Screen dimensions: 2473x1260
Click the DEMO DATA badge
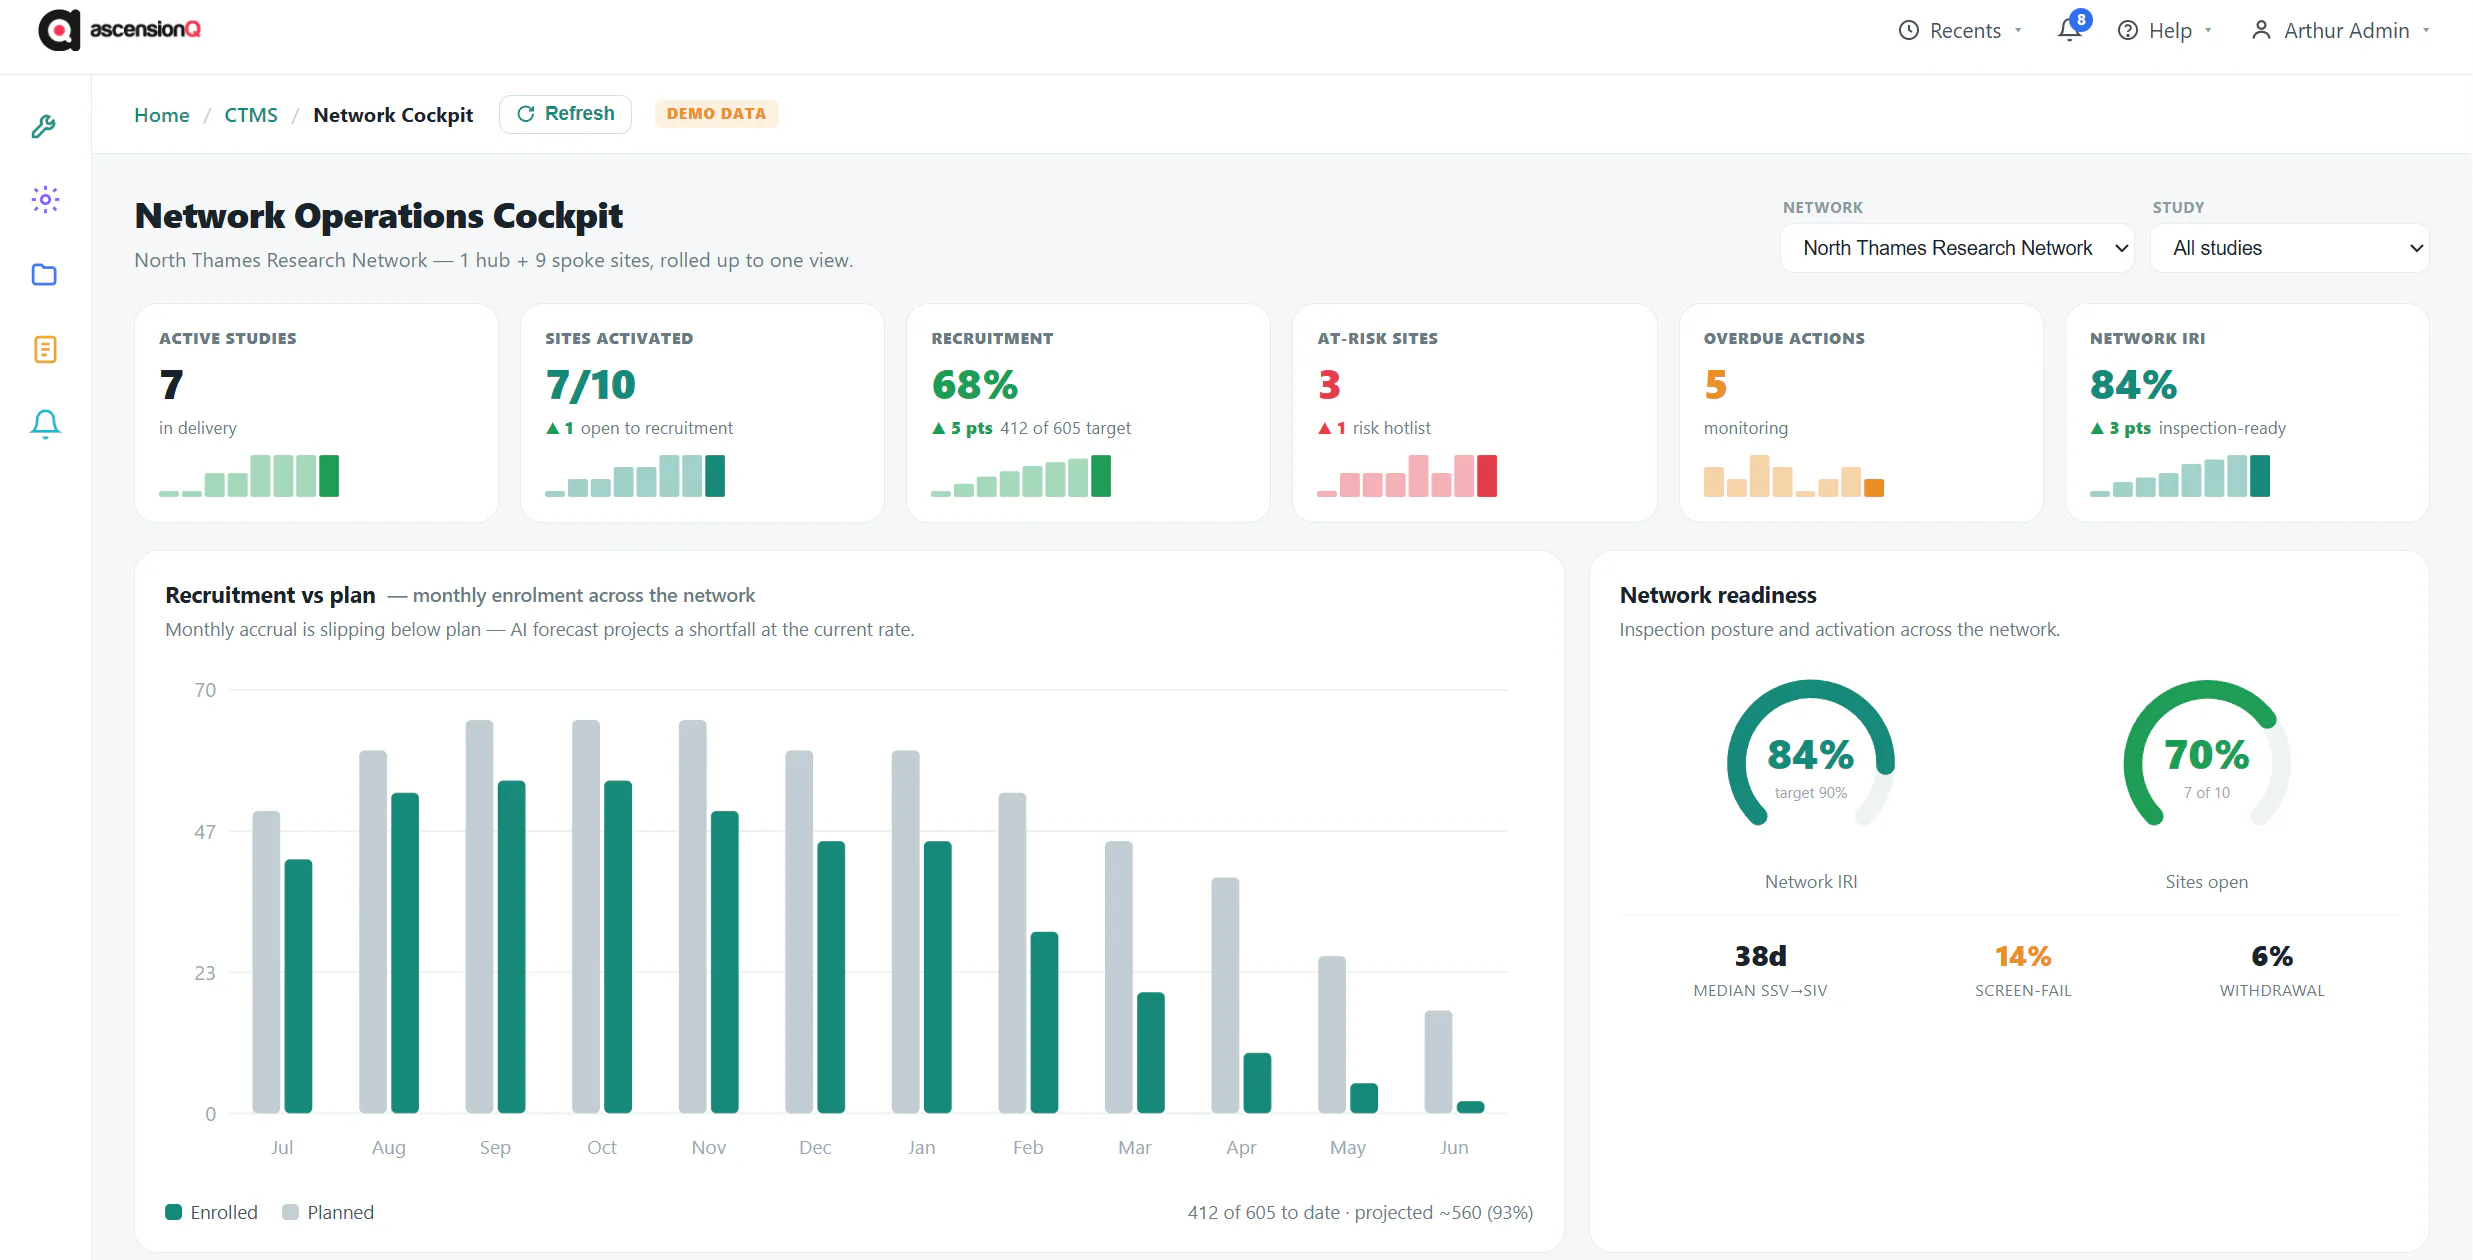coord(716,114)
